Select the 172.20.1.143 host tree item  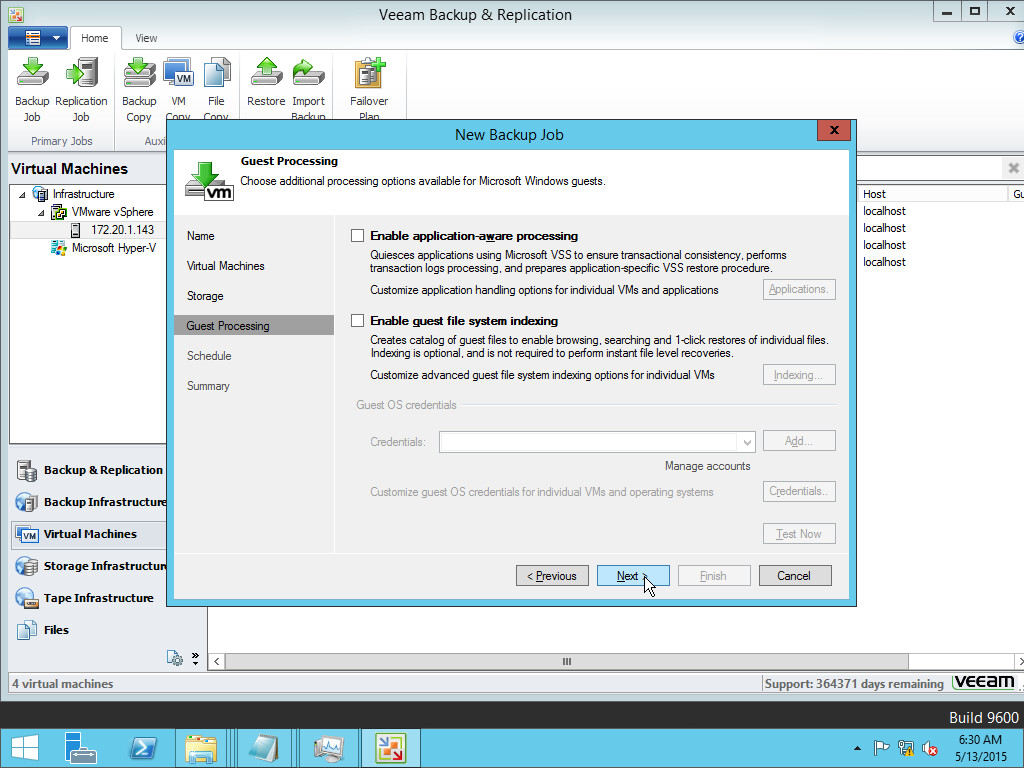pyautogui.click(x=122, y=230)
